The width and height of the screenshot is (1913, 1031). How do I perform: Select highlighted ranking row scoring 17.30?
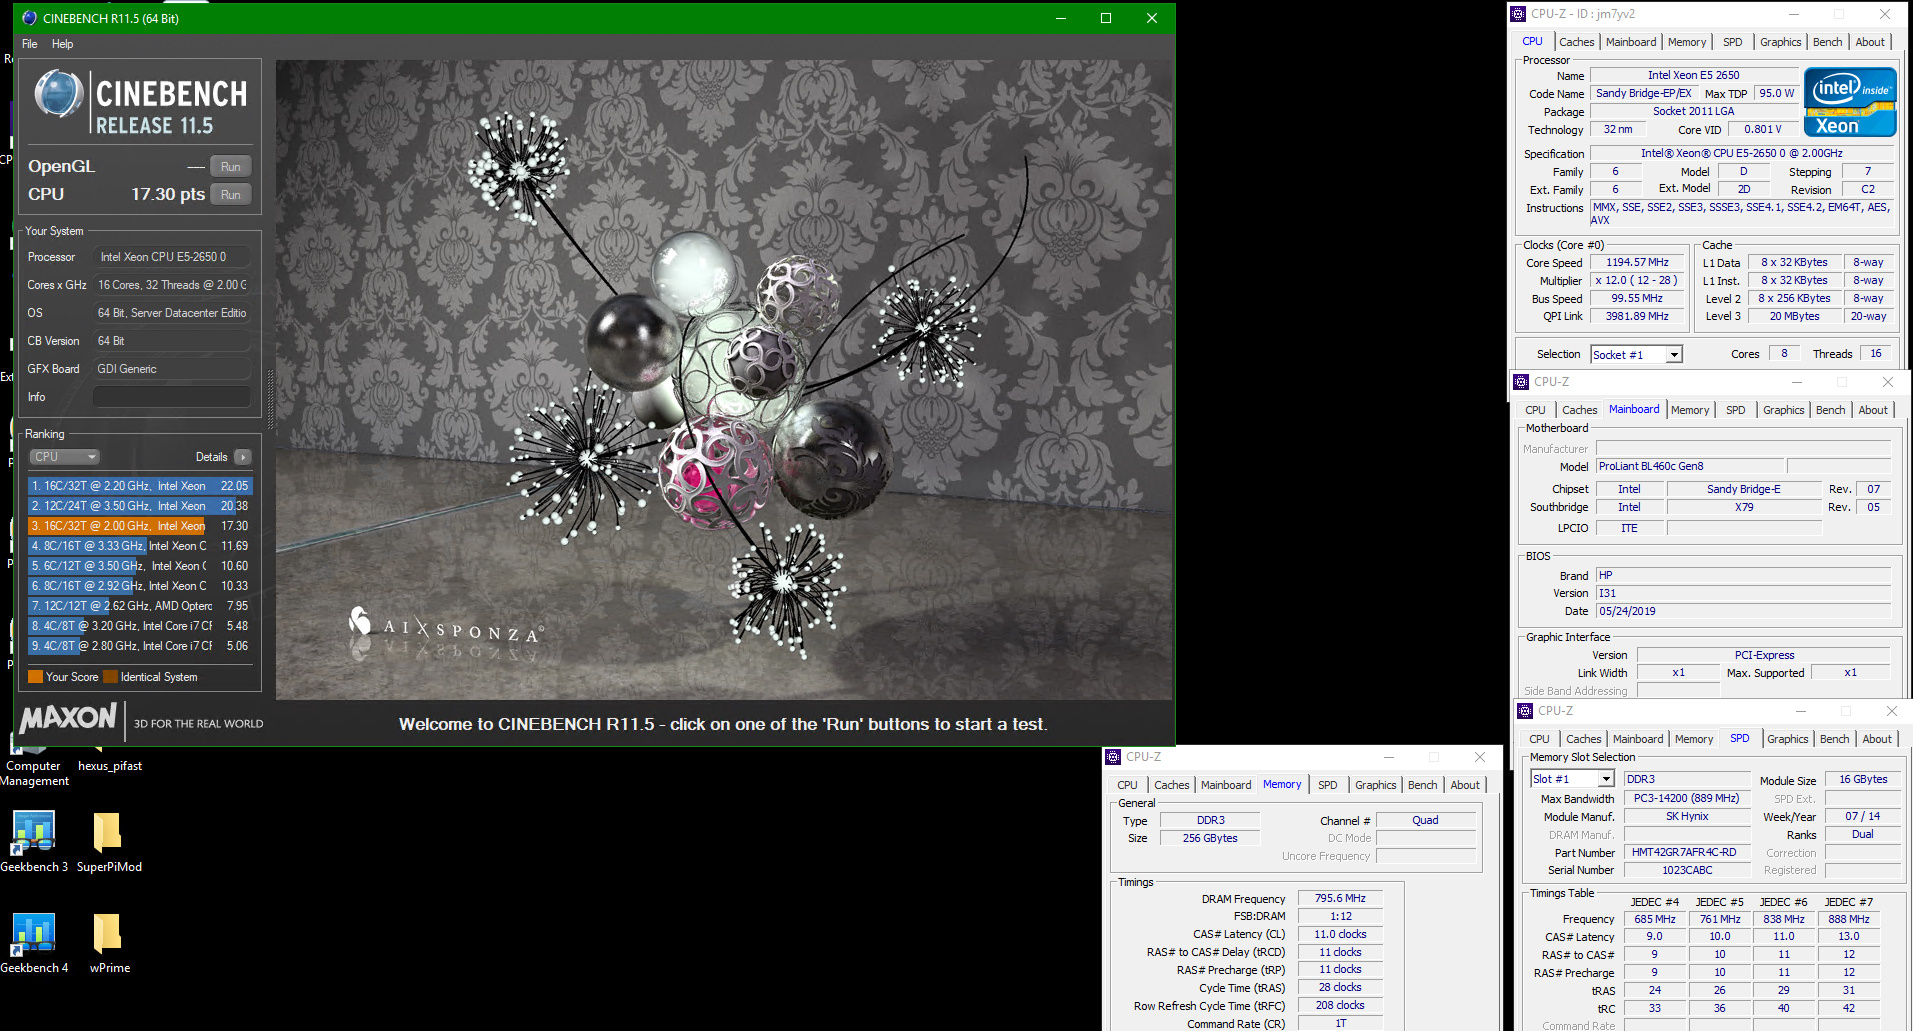click(140, 526)
